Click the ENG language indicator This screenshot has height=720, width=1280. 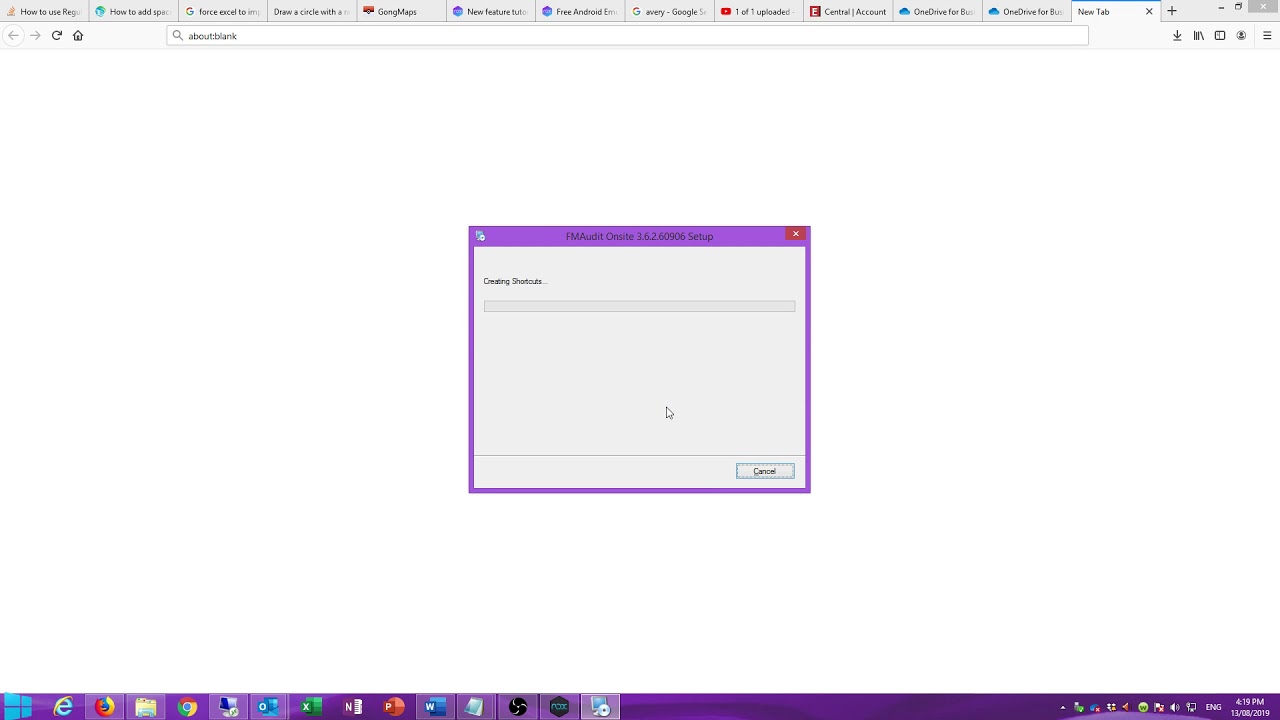1213,708
